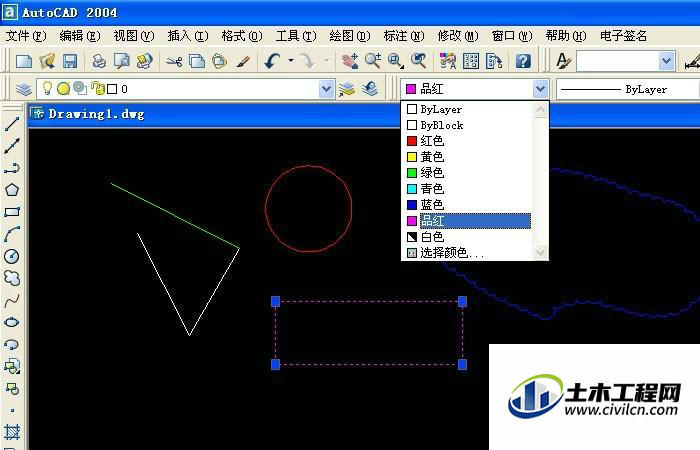The height and width of the screenshot is (450, 700).
Task: Open the 视图(V) menu
Action: [x=134, y=36]
